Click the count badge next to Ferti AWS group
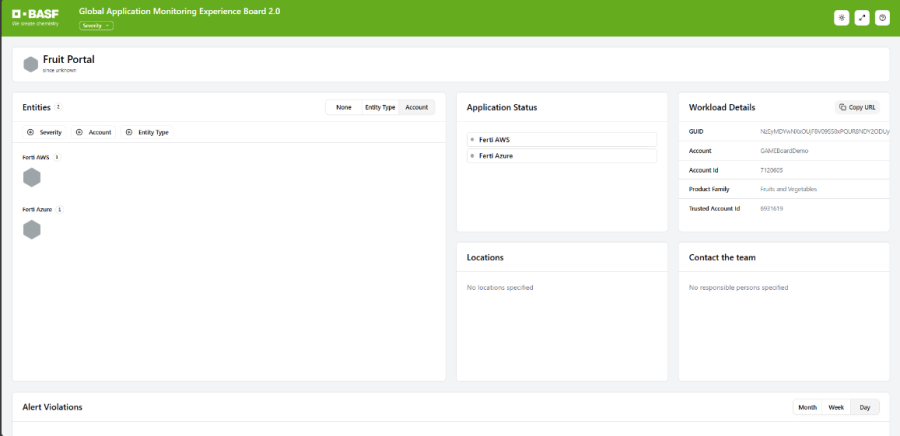900x436 pixels. click(x=57, y=157)
